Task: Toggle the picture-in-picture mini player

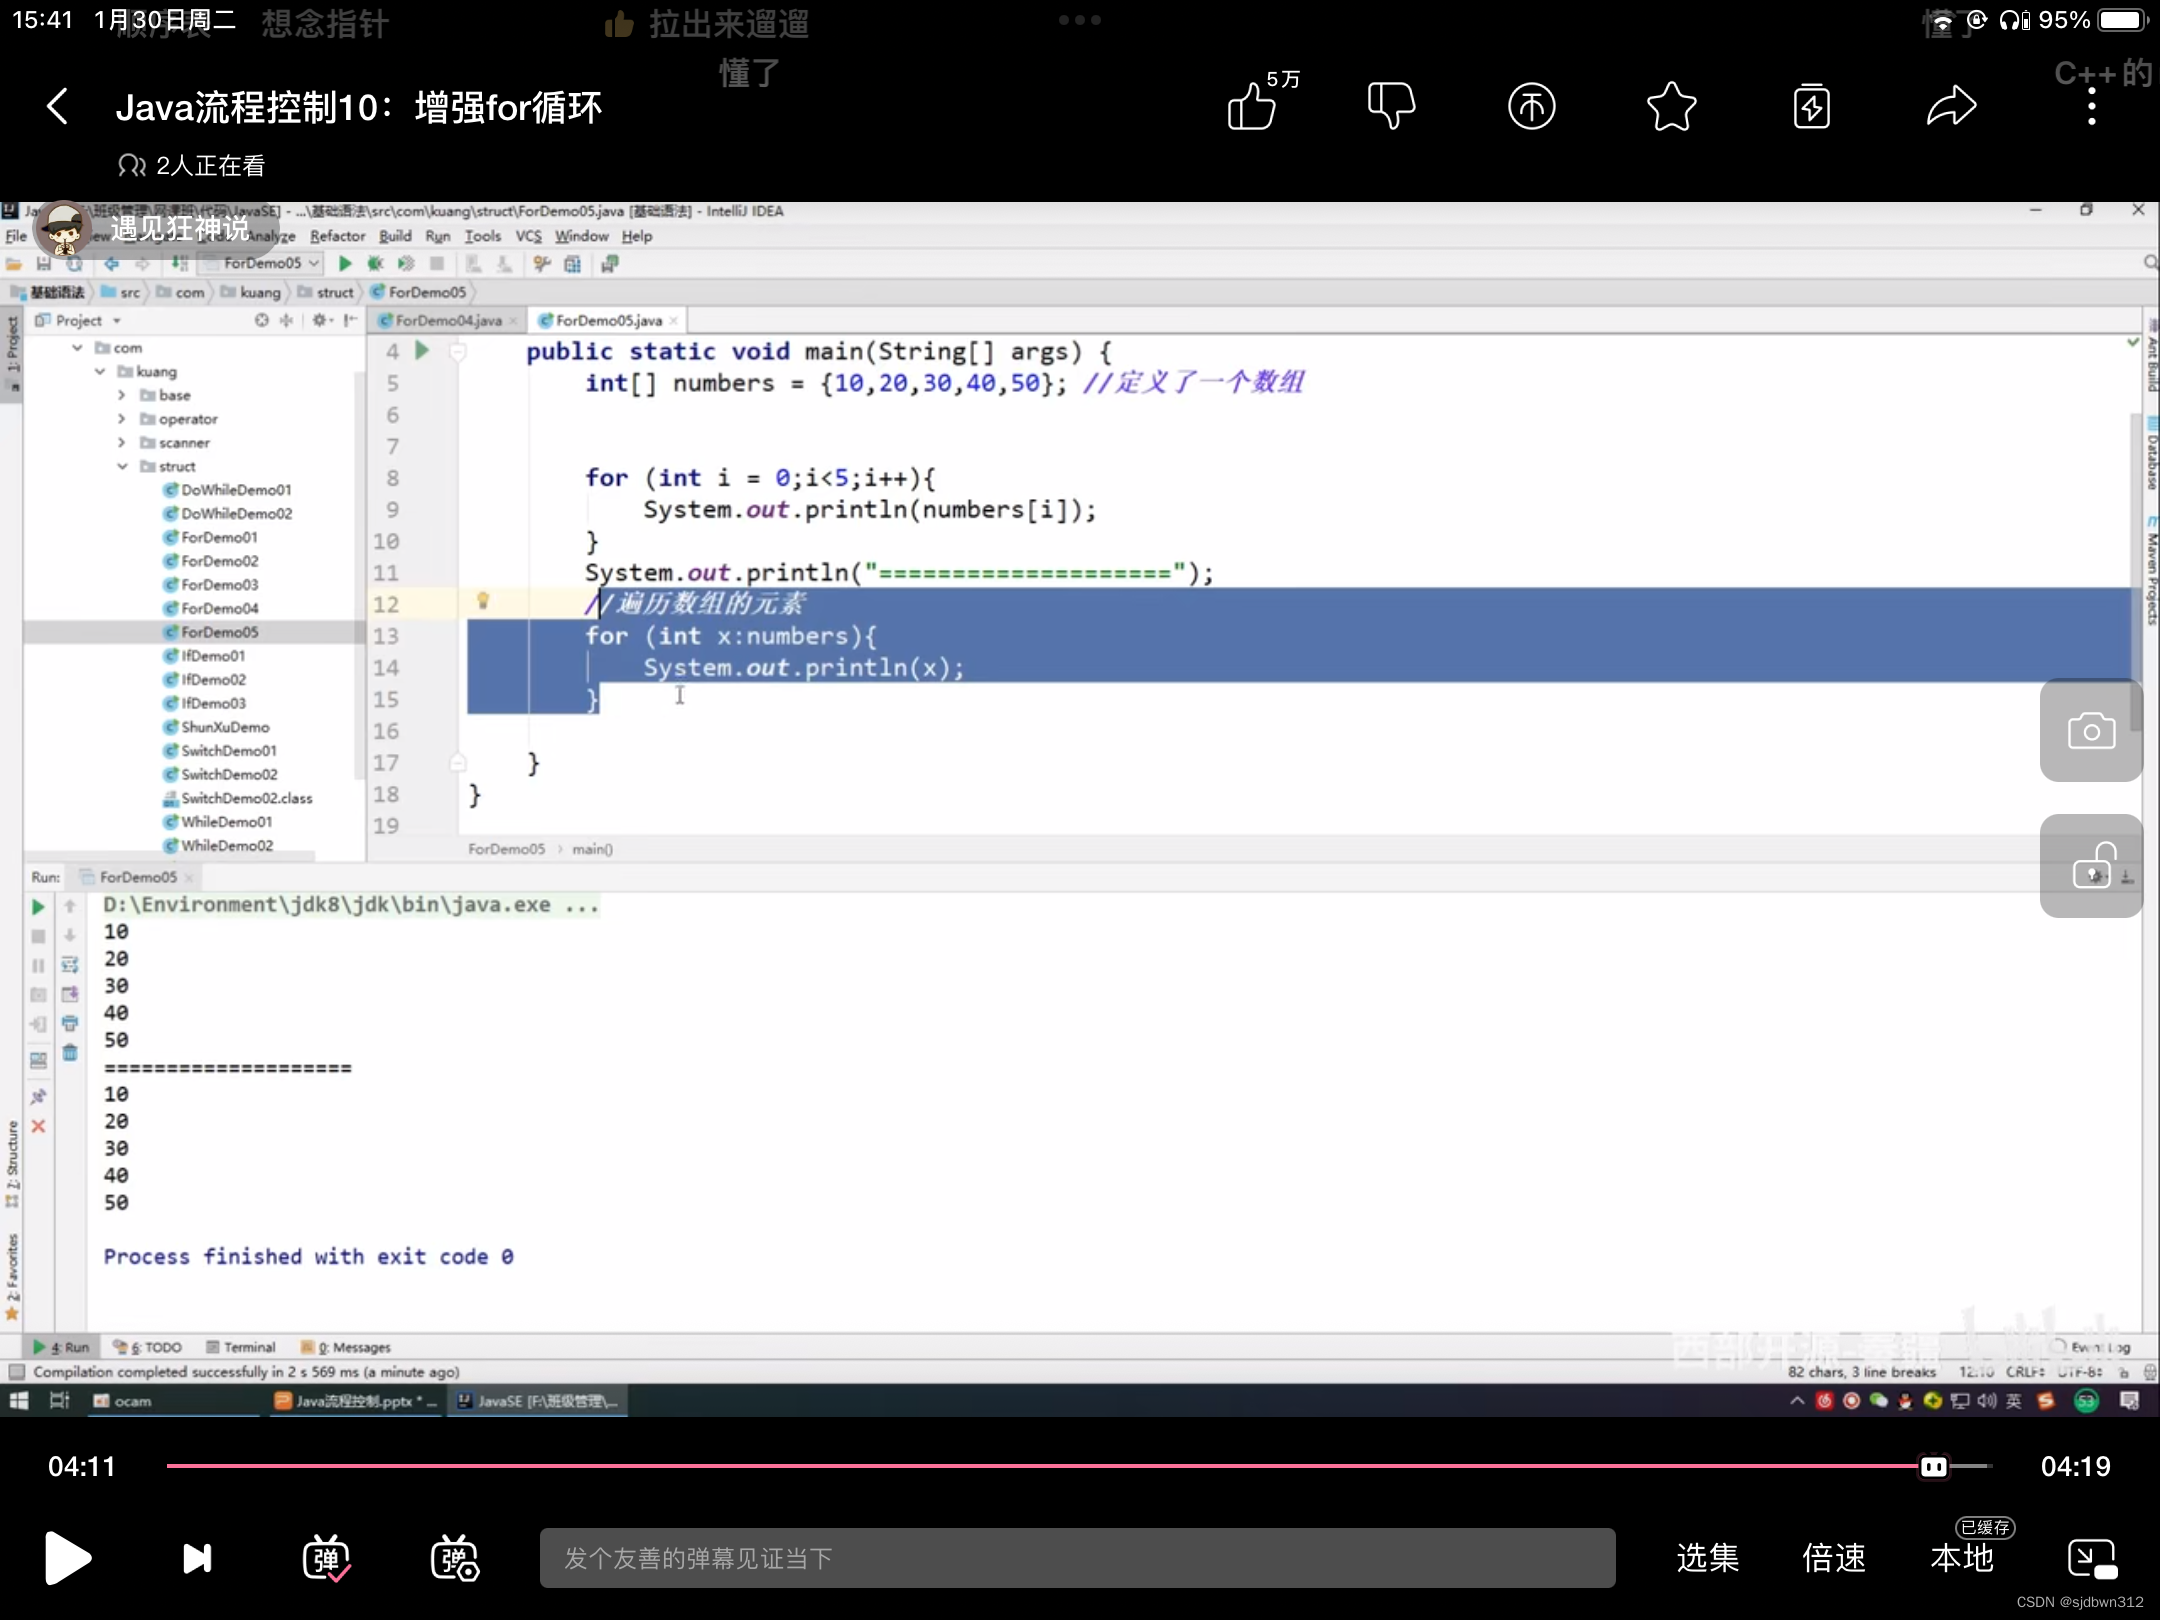Action: [x=2091, y=1557]
